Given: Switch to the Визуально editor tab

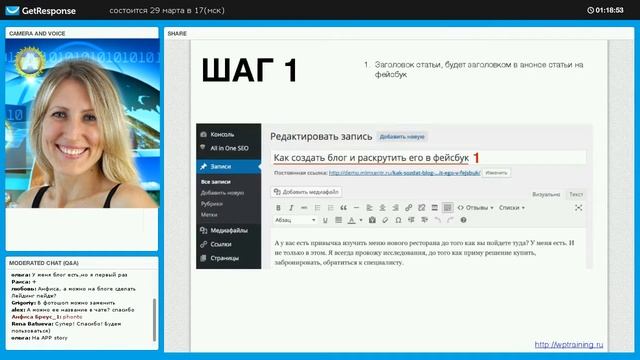Looking at the screenshot, I should click(x=546, y=195).
